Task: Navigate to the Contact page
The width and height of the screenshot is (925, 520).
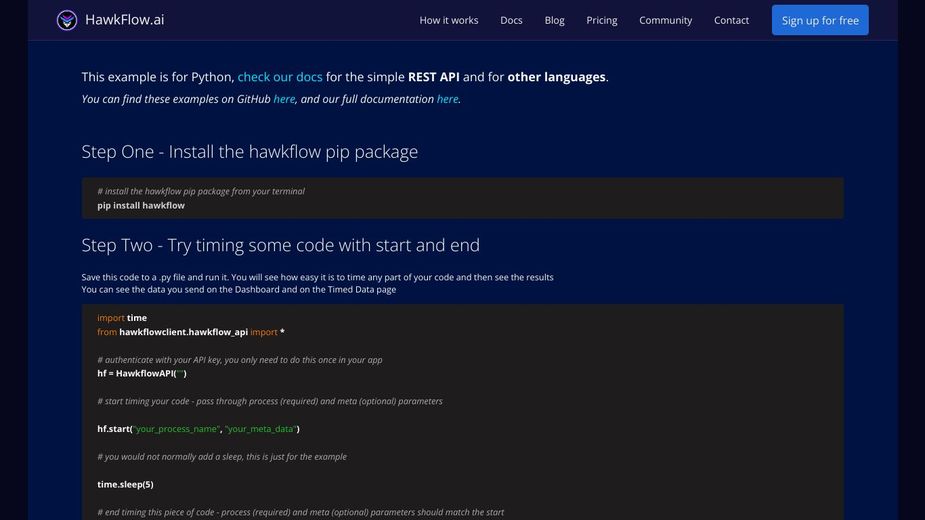Action: click(731, 20)
